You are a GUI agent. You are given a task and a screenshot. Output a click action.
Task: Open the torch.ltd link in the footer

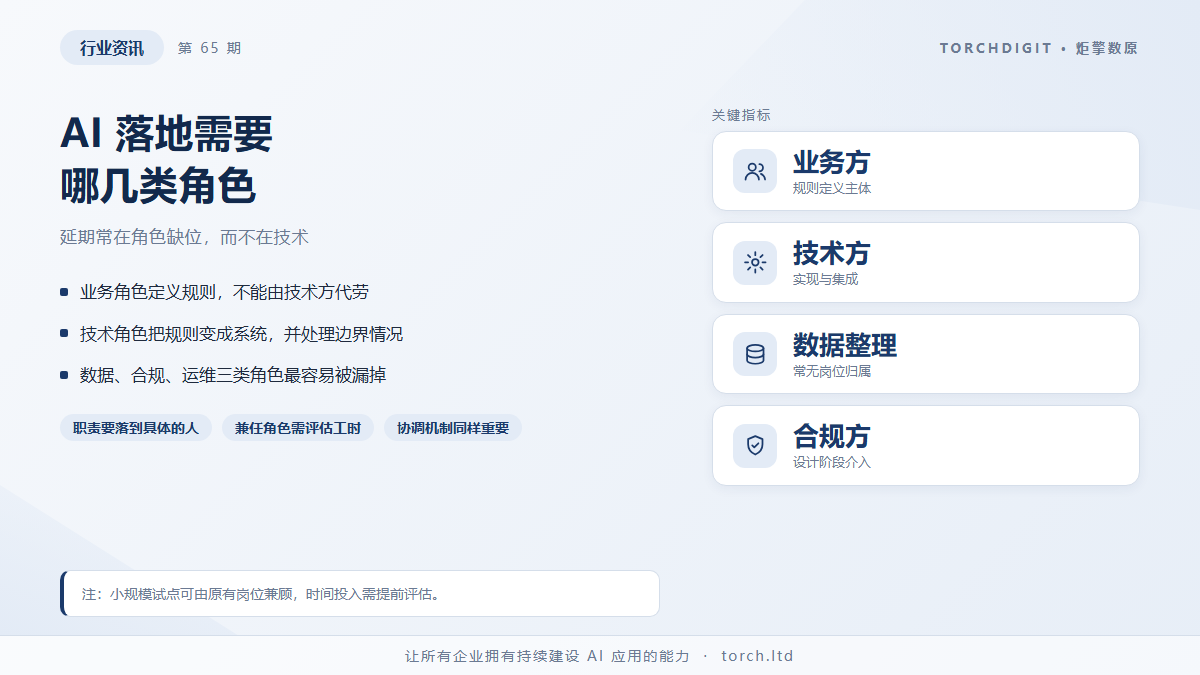point(757,656)
